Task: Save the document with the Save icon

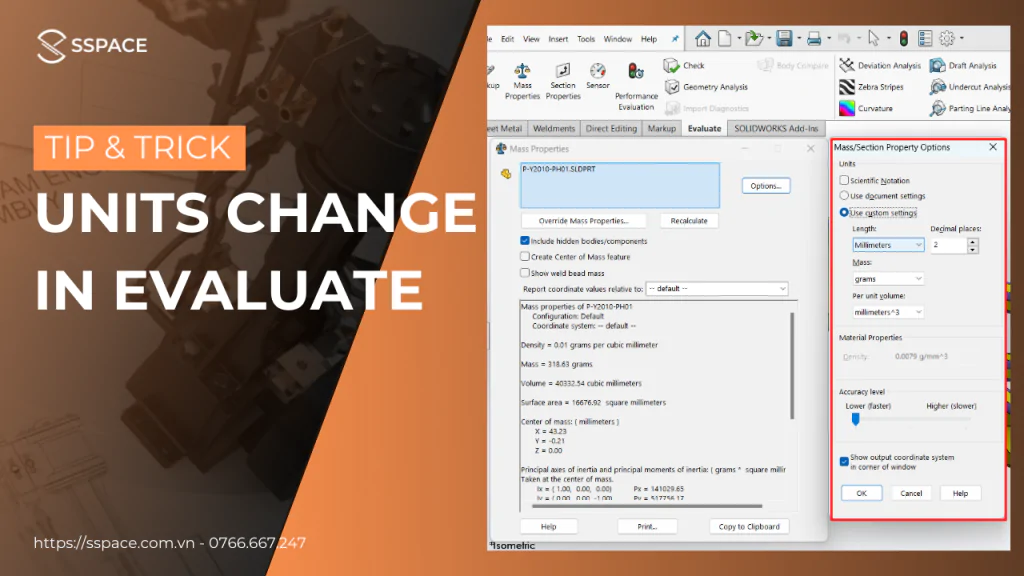Action: coord(784,39)
